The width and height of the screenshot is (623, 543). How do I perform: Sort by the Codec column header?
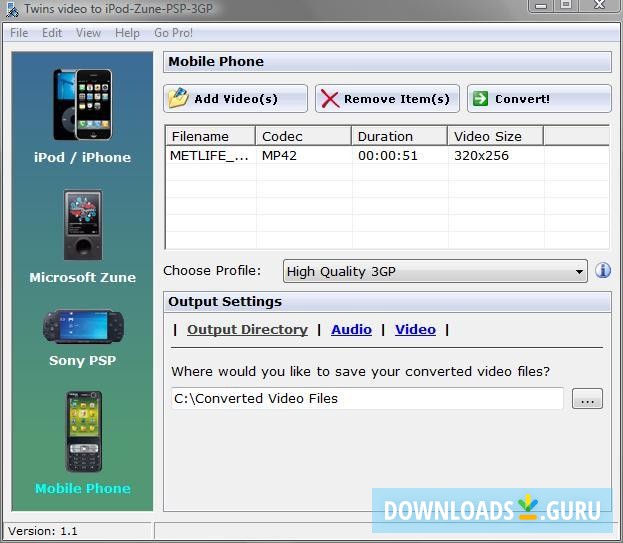click(304, 136)
